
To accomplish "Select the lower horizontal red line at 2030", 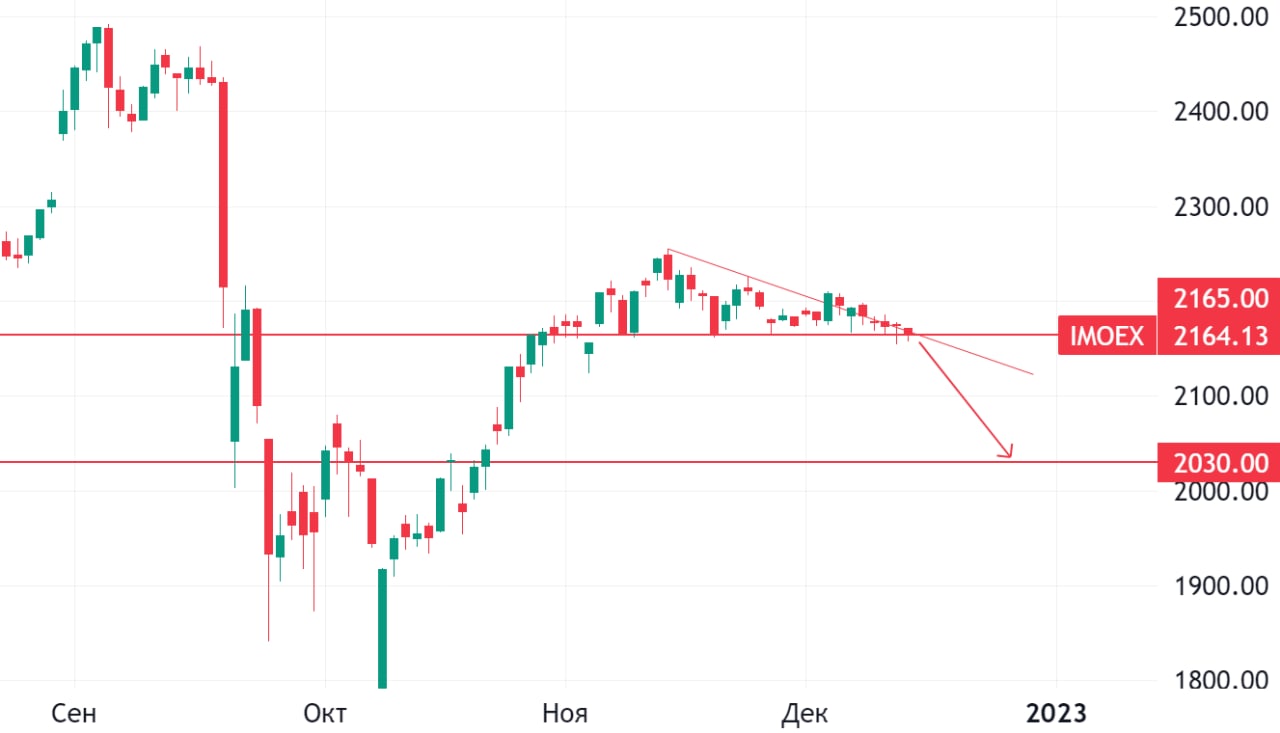I will [600, 462].
